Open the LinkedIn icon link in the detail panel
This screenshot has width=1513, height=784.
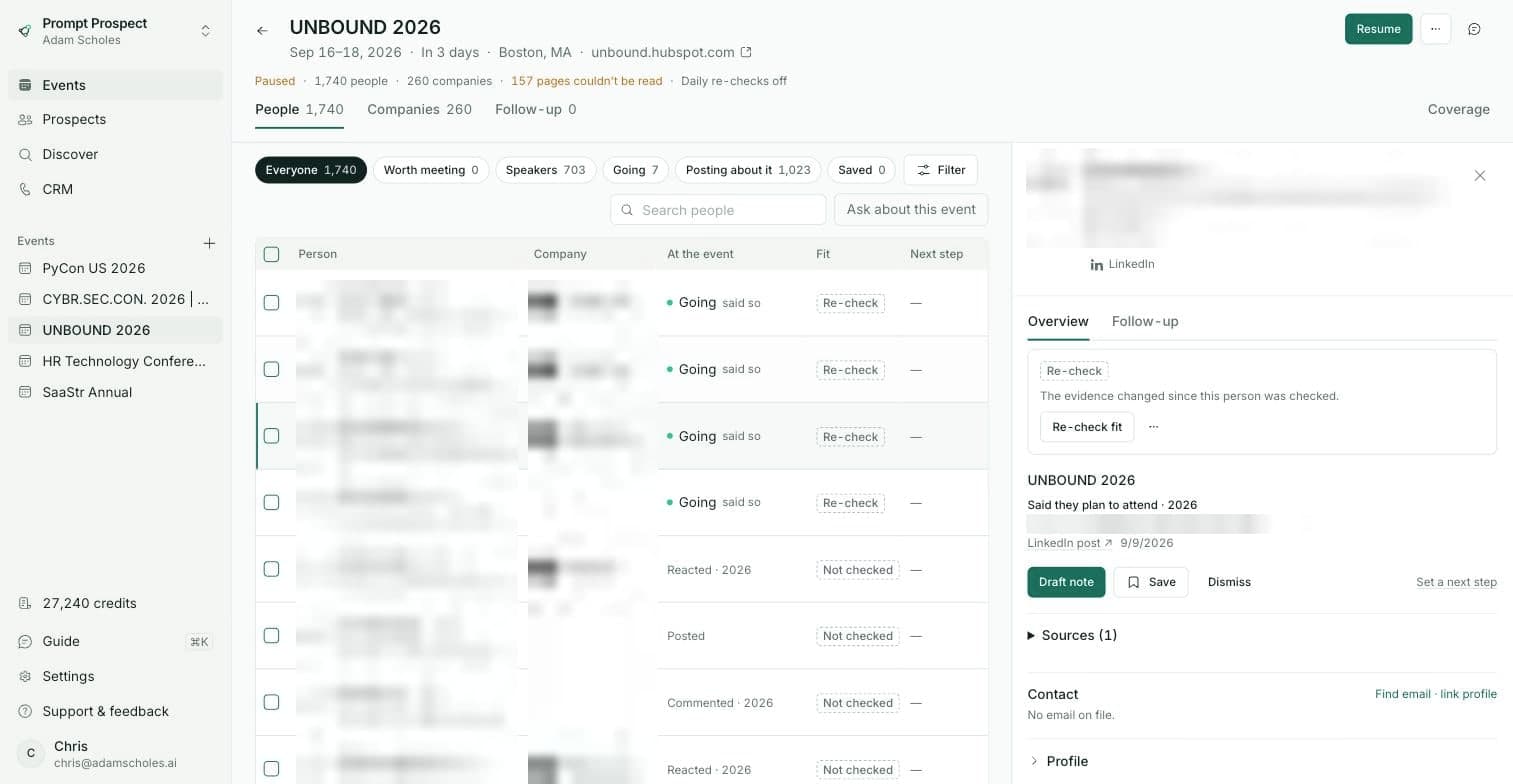click(1122, 264)
